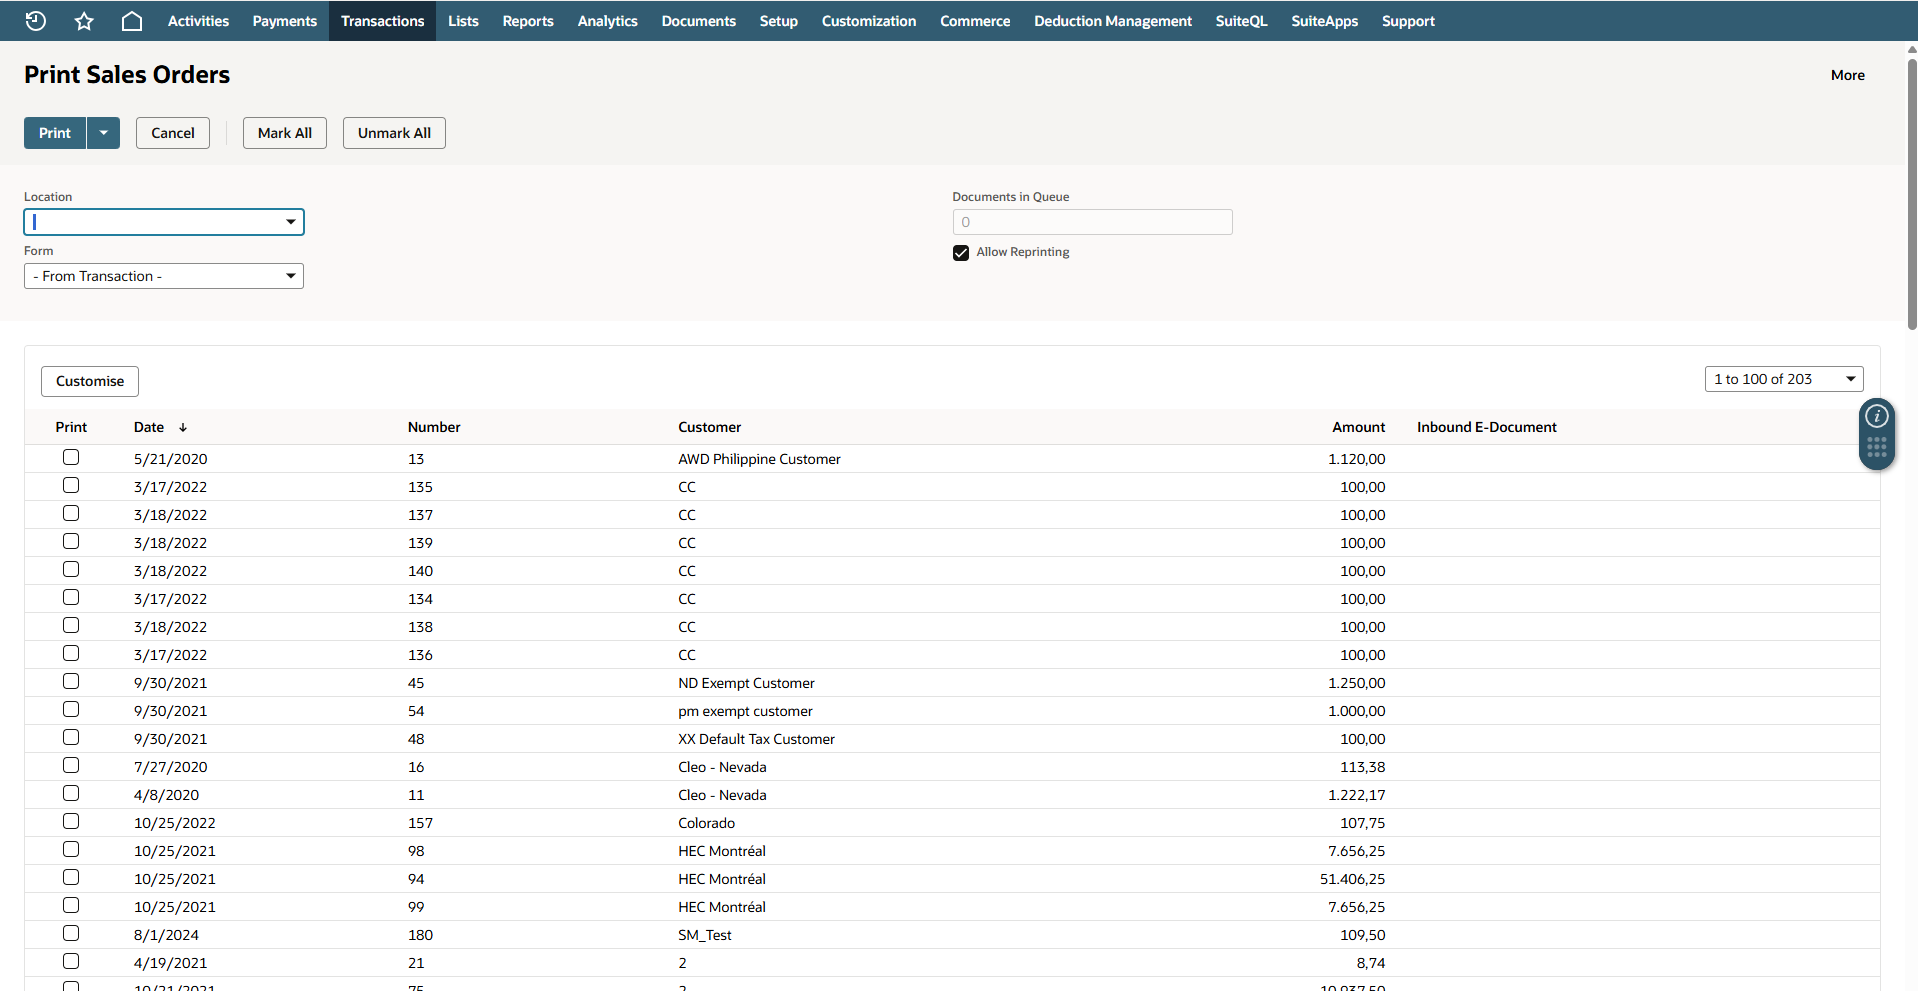The image size is (1918, 991).
Task: Click the Print button
Action: [55, 133]
